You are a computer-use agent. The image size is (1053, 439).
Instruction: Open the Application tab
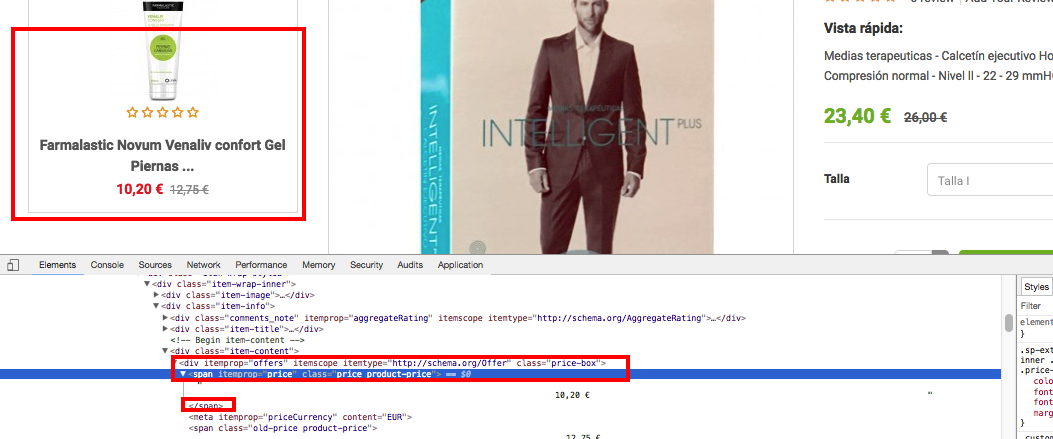(460, 265)
